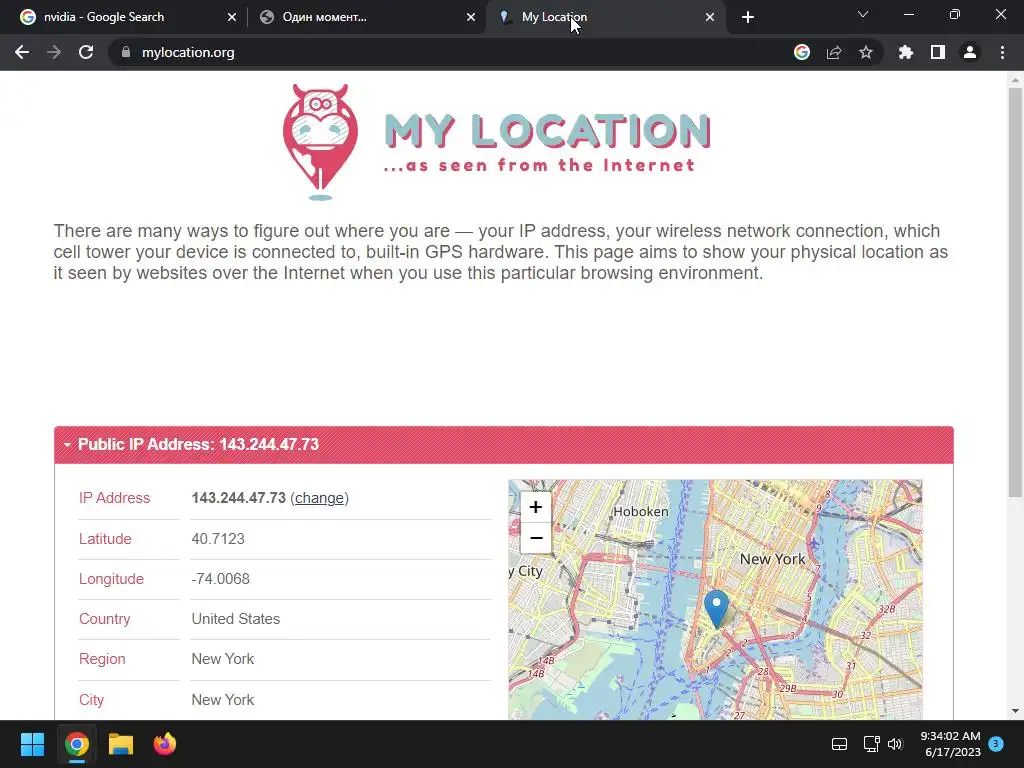1024x768 pixels.
Task: Close the nvidia - Google Search tab
Action: click(x=232, y=17)
